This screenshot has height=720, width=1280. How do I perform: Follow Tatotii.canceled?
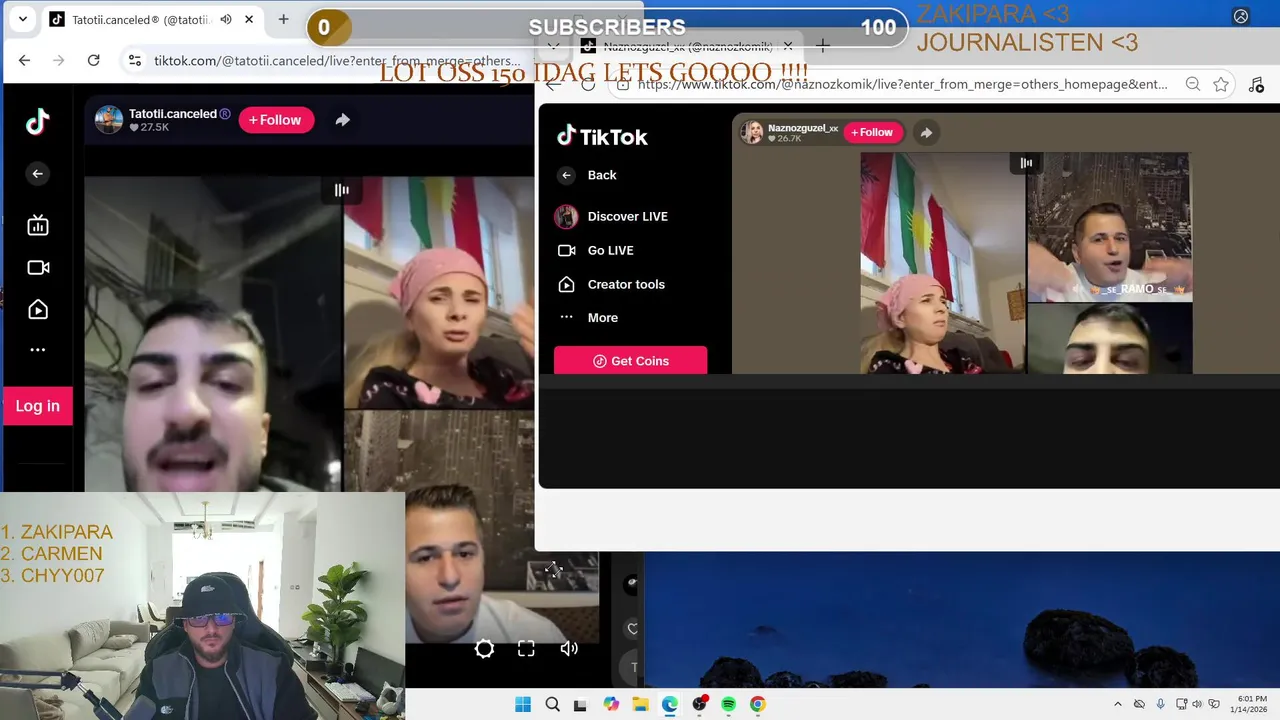tap(276, 120)
